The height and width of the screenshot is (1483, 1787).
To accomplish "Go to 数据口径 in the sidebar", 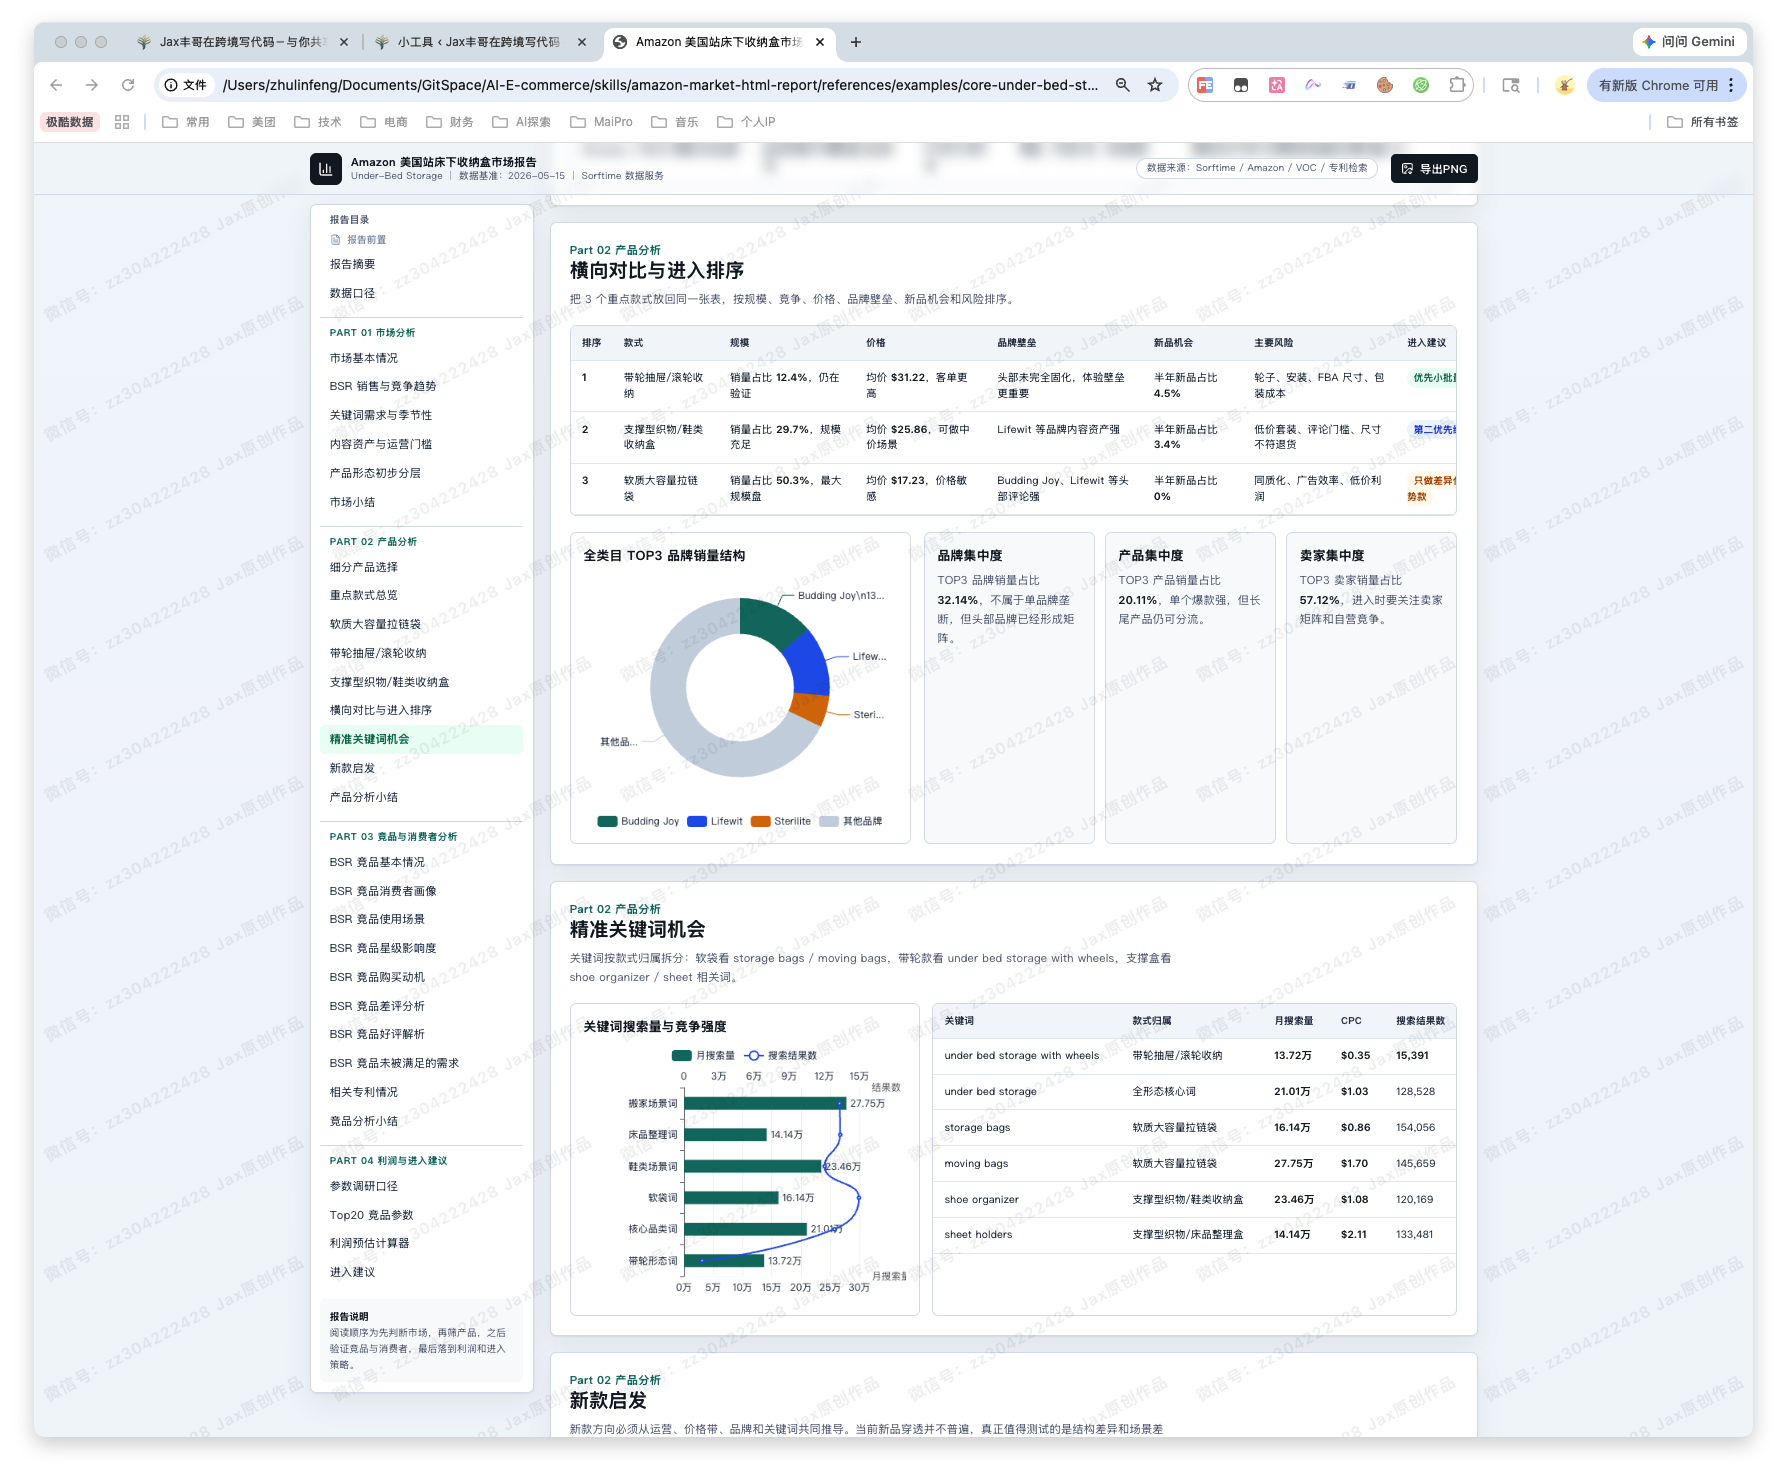I will point(353,294).
